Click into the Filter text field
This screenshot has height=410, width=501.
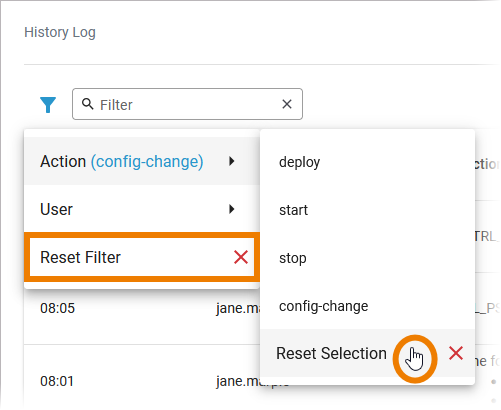pos(187,104)
